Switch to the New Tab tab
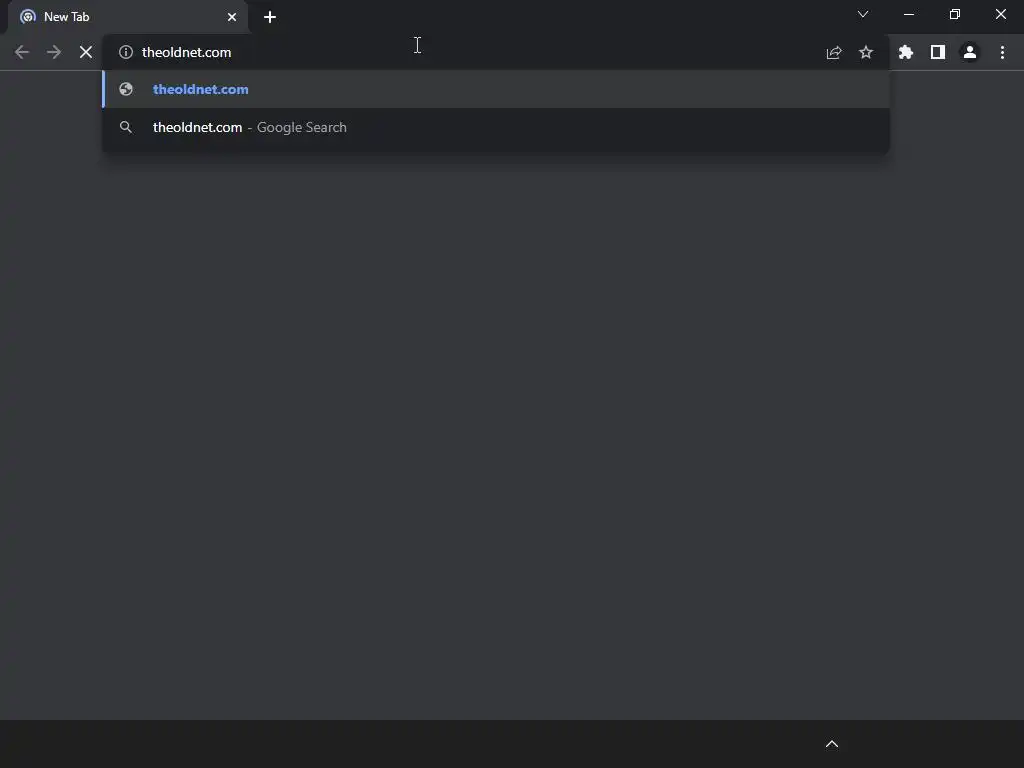Viewport: 1024px width, 768px height. (127, 17)
